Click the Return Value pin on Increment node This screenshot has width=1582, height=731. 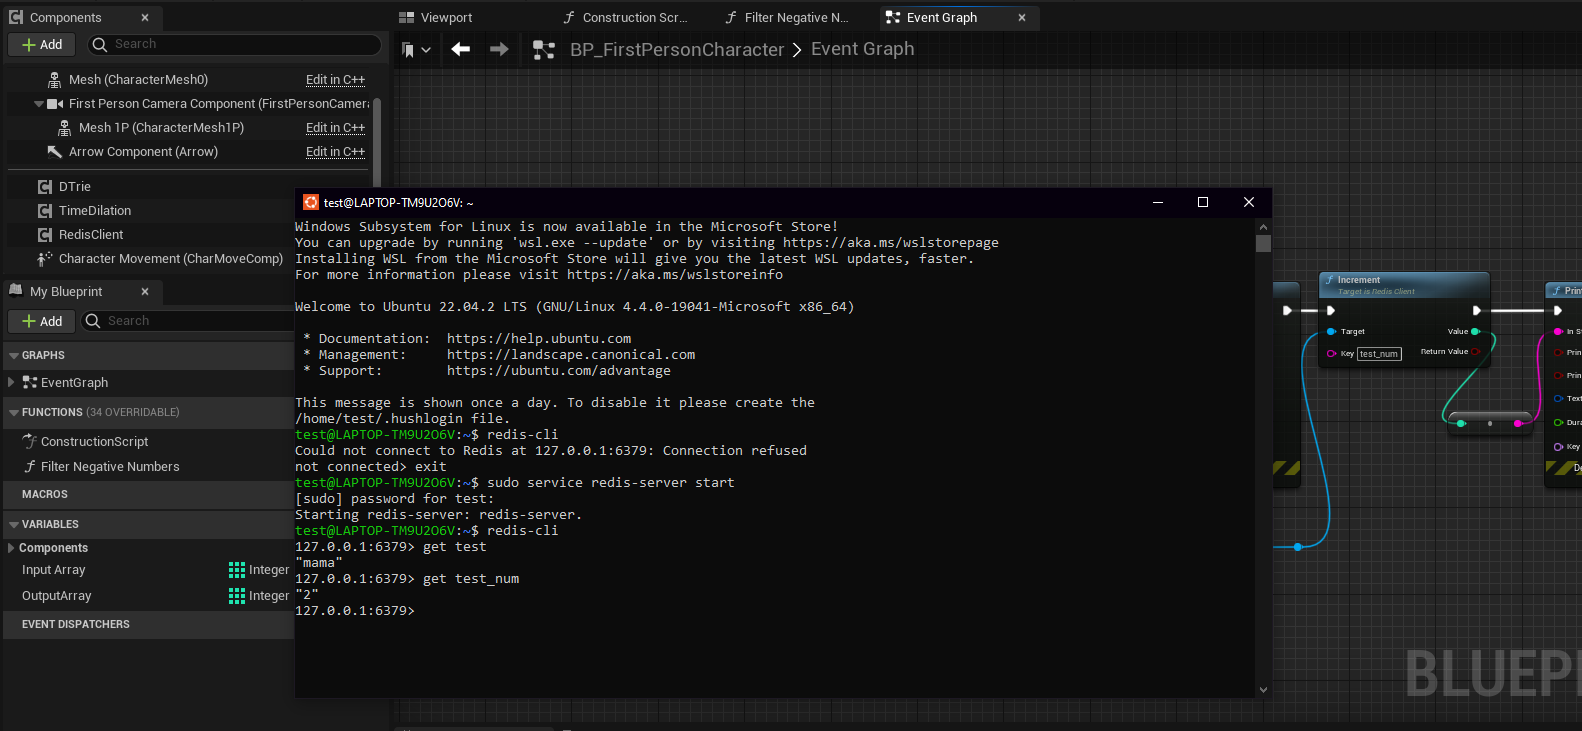(1475, 352)
